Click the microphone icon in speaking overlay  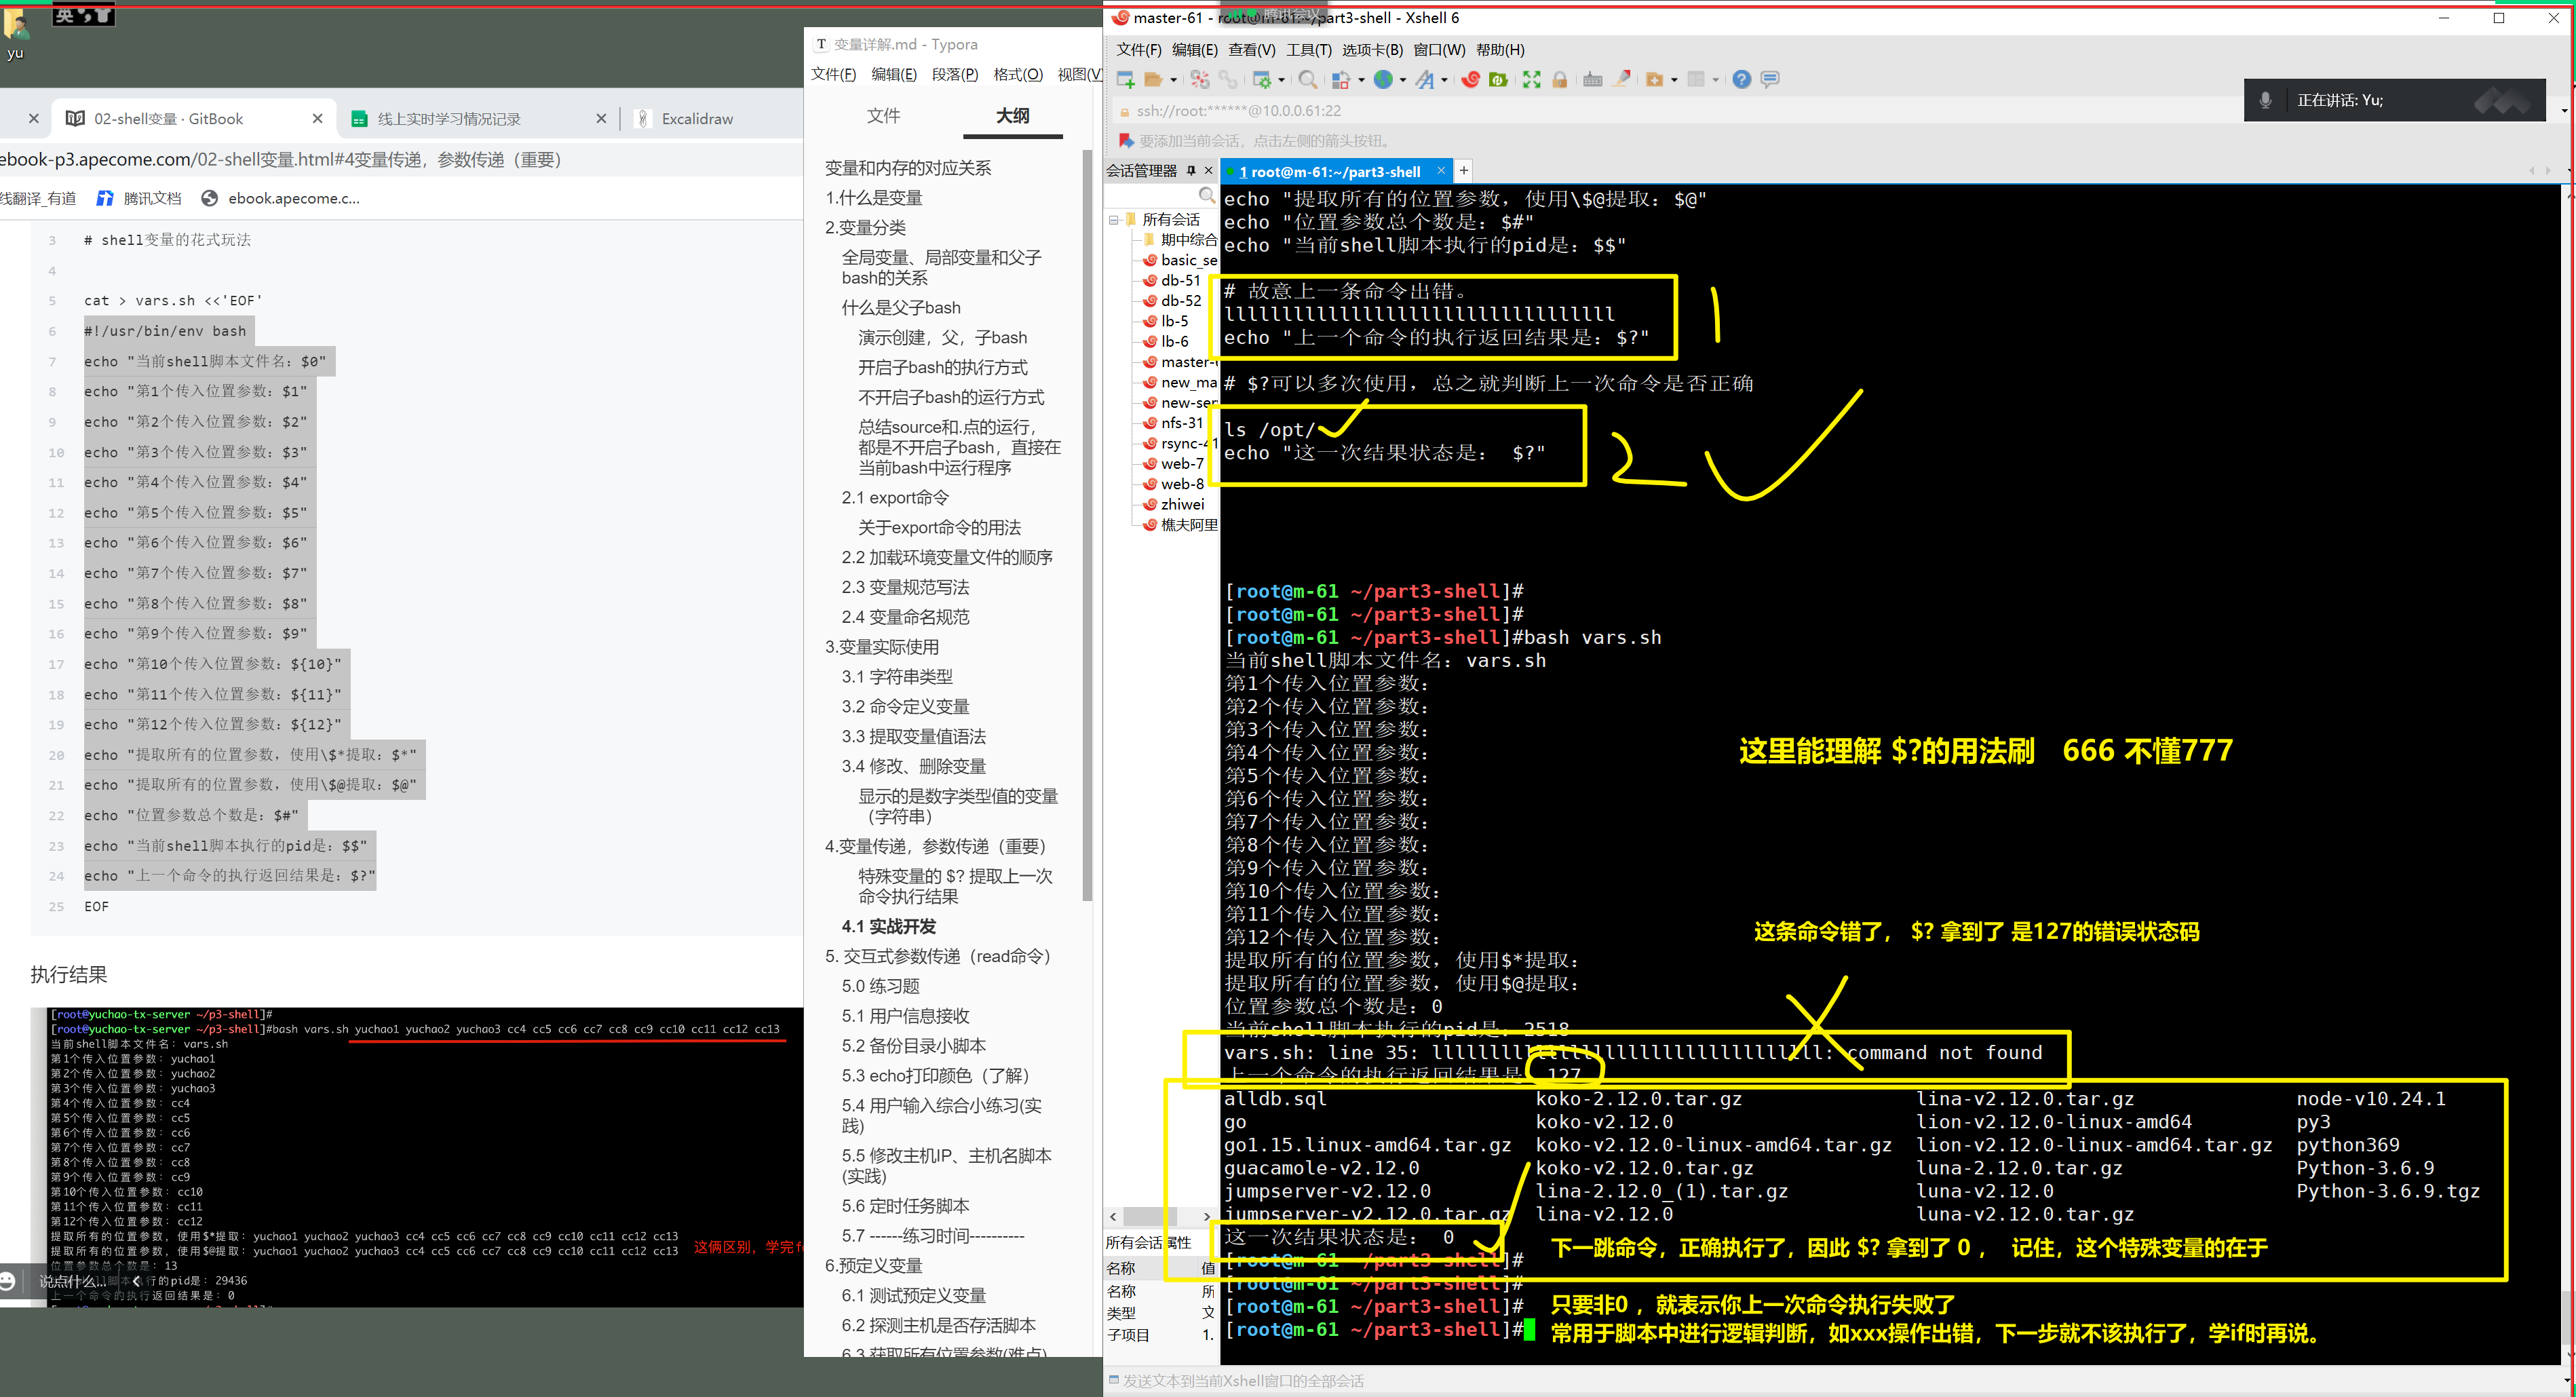point(2266,100)
